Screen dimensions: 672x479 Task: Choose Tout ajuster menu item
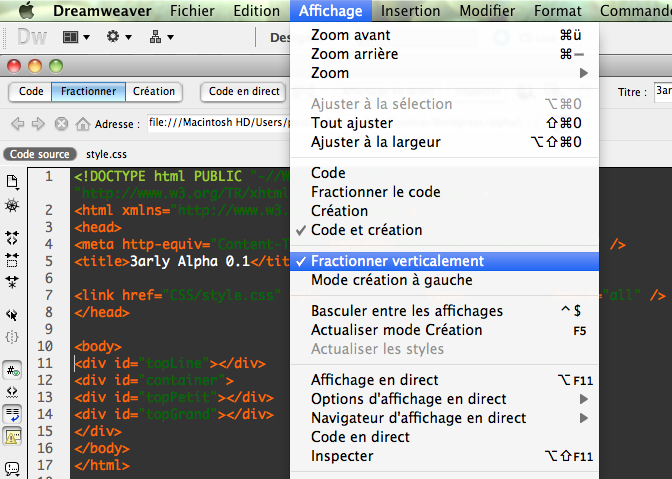[444, 123]
